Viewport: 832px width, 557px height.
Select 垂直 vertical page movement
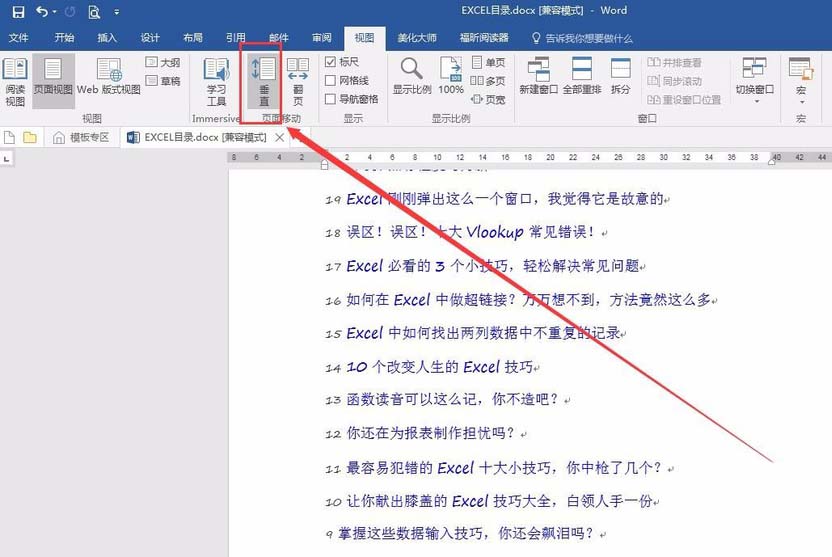(264, 82)
